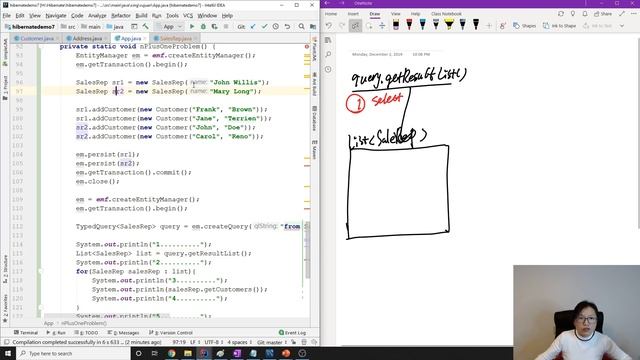Start debugging with the bug icon
The width and height of the screenshot is (640, 360).
pos(203,27)
